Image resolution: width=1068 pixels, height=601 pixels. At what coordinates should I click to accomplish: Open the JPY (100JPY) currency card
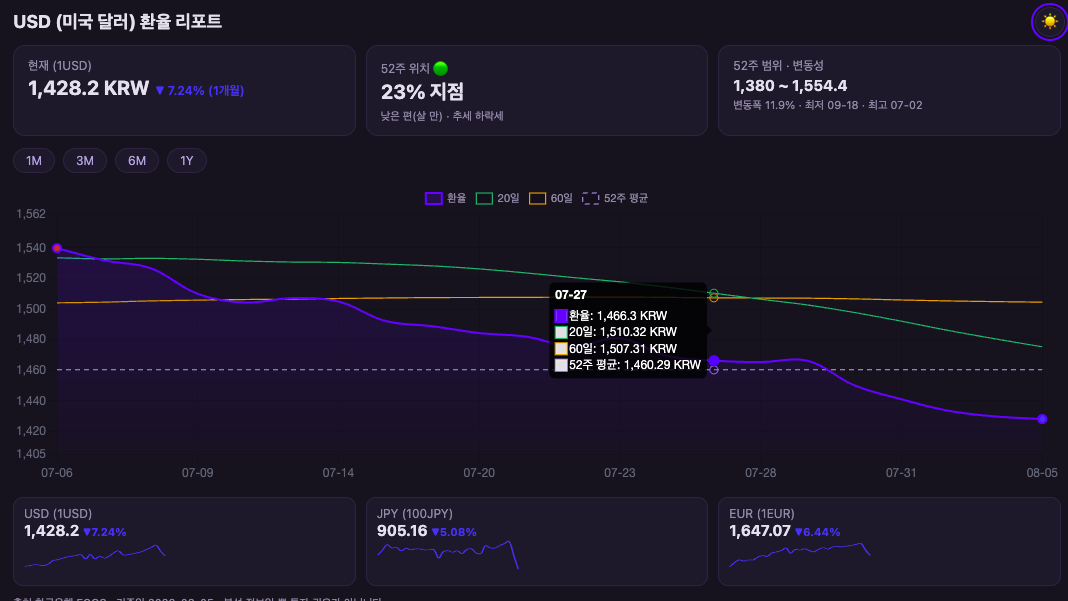pos(537,541)
